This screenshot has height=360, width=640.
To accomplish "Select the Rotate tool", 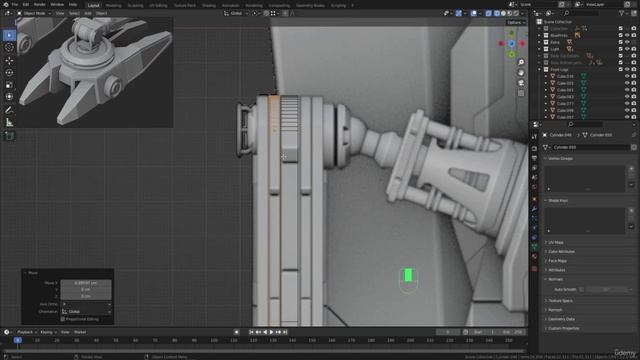I will [9, 73].
